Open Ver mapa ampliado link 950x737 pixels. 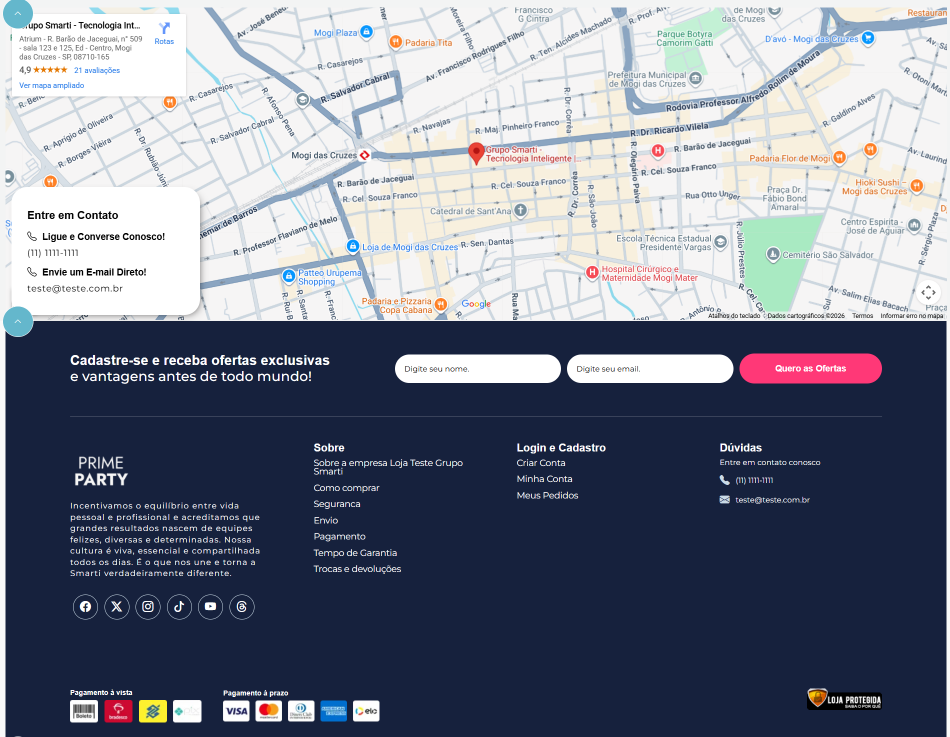click(x=51, y=85)
